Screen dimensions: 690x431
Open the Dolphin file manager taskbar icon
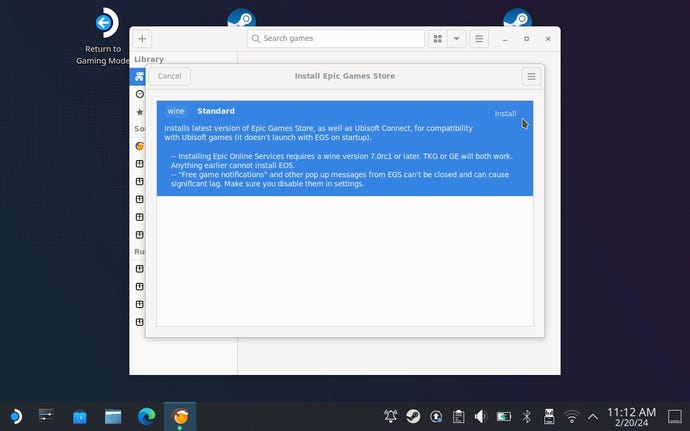click(113, 416)
